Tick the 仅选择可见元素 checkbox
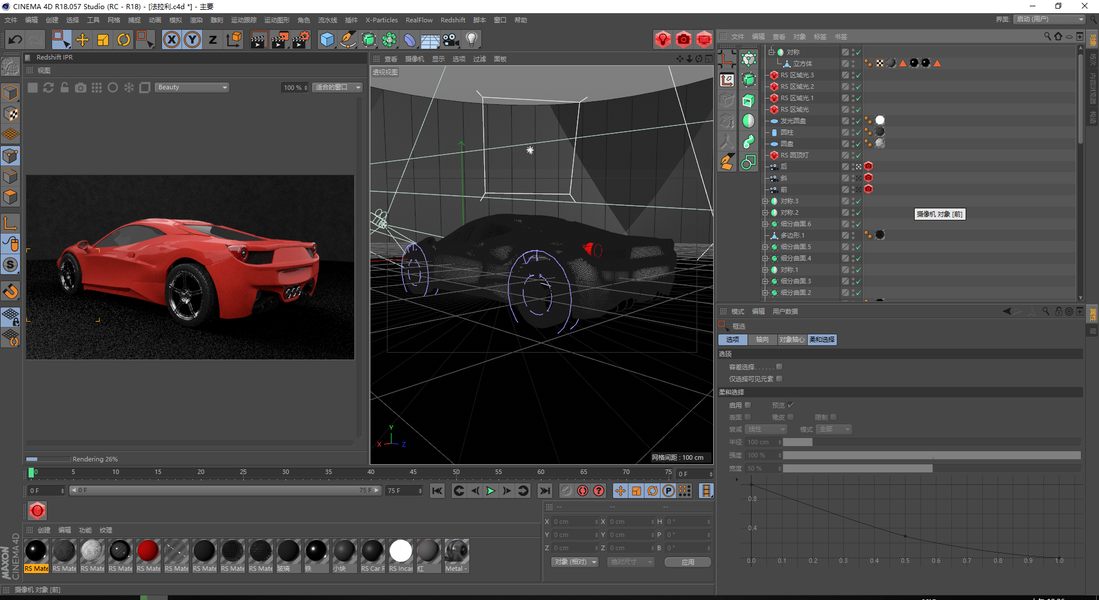Viewport: 1099px width, 600px height. [x=779, y=379]
